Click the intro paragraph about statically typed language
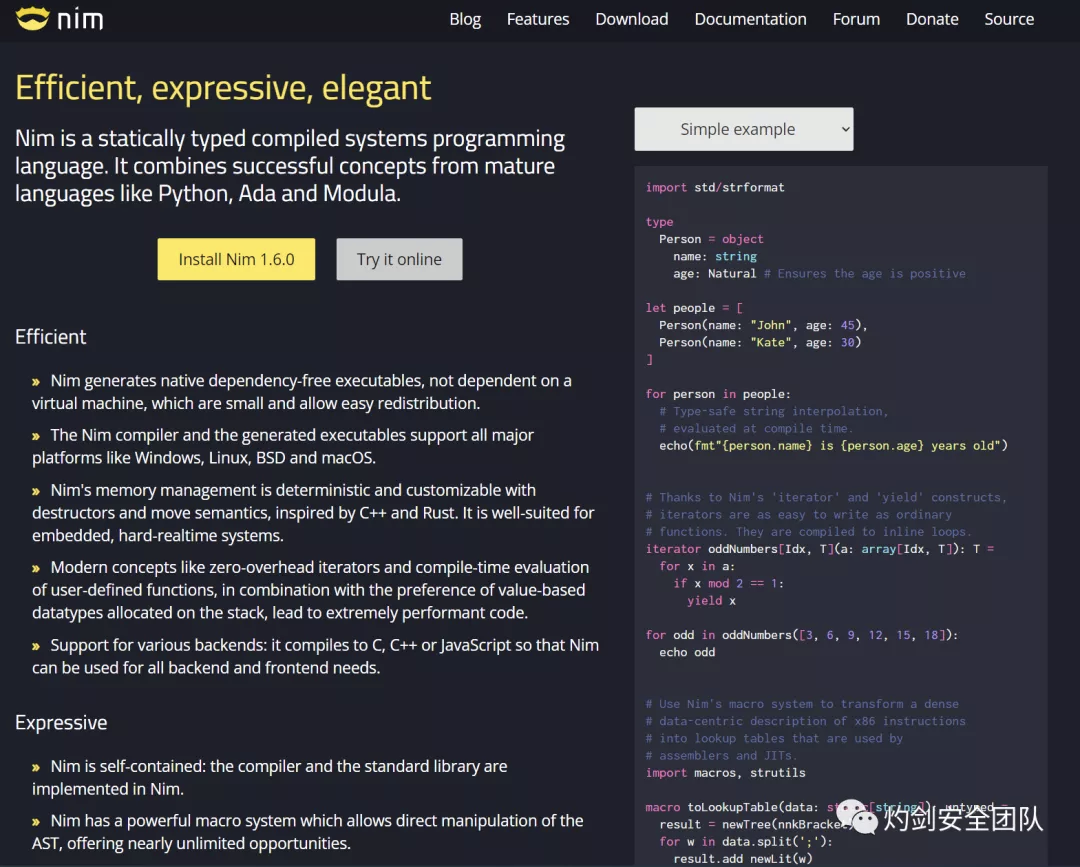1080x867 pixels. coord(290,166)
